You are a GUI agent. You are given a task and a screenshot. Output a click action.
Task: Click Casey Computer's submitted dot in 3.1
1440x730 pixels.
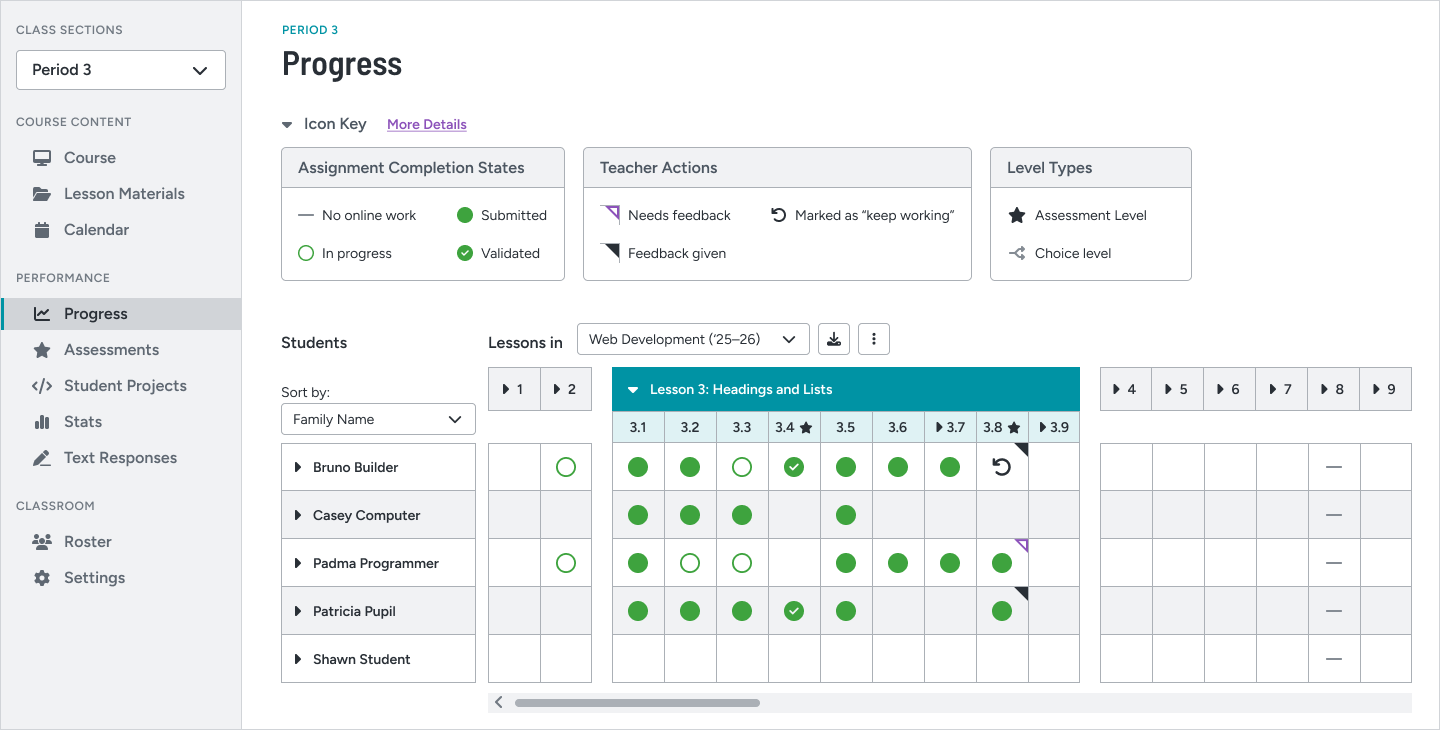[638, 515]
